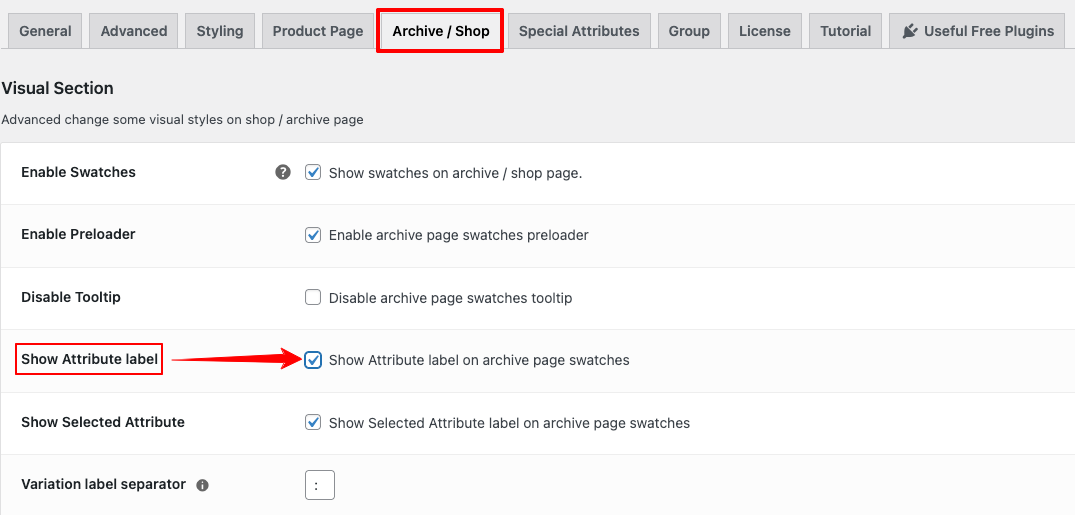The height and width of the screenshot is (515, 1075).
Task: Click the 'Enable Preloader' setting label
Action: (x=78, y=235)
